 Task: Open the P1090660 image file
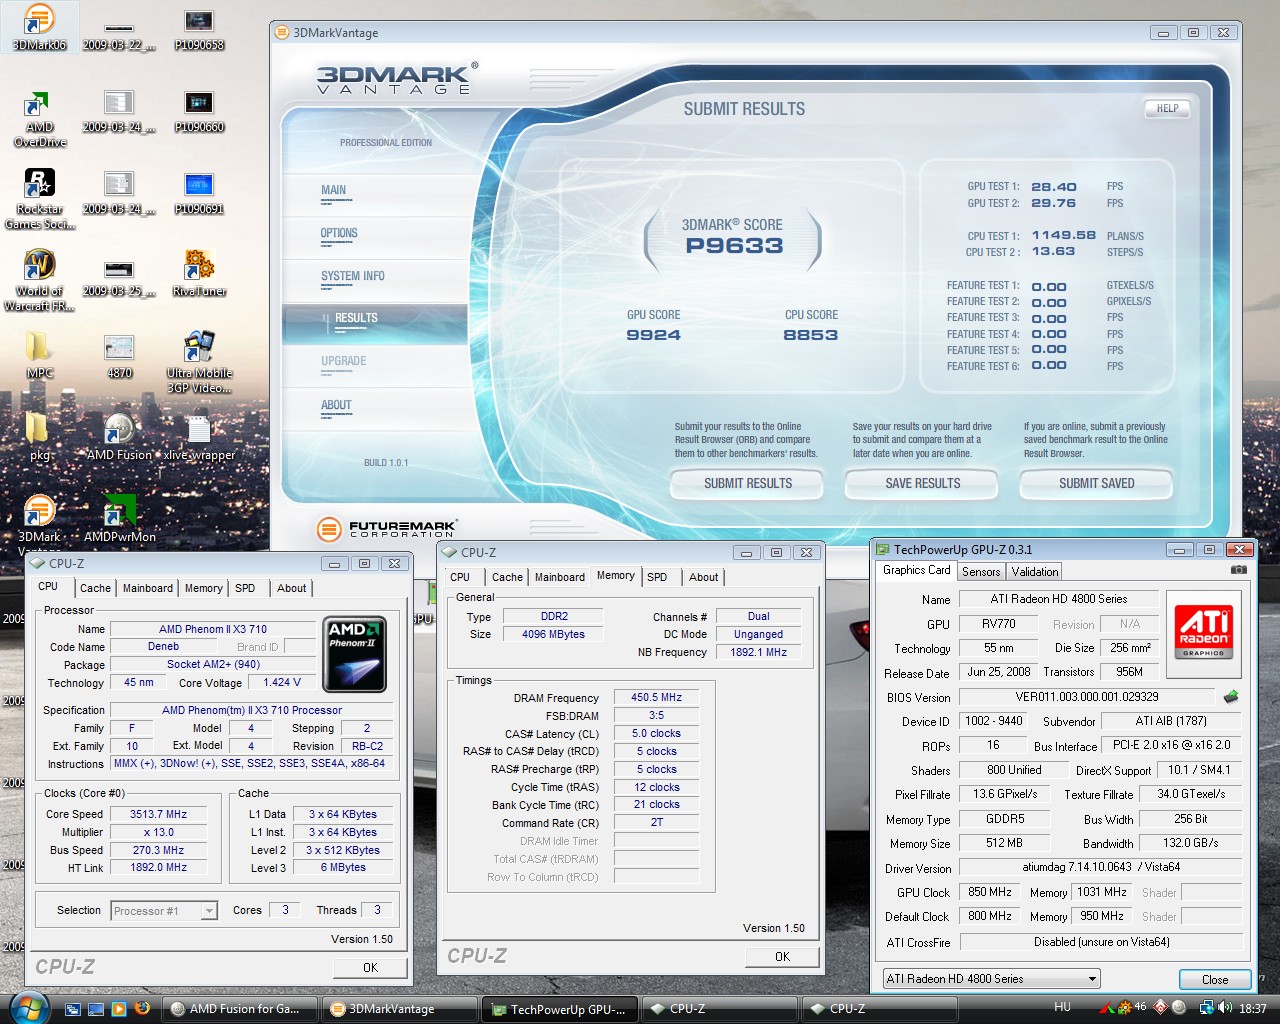pyautogui.click(x=199, y=110)
